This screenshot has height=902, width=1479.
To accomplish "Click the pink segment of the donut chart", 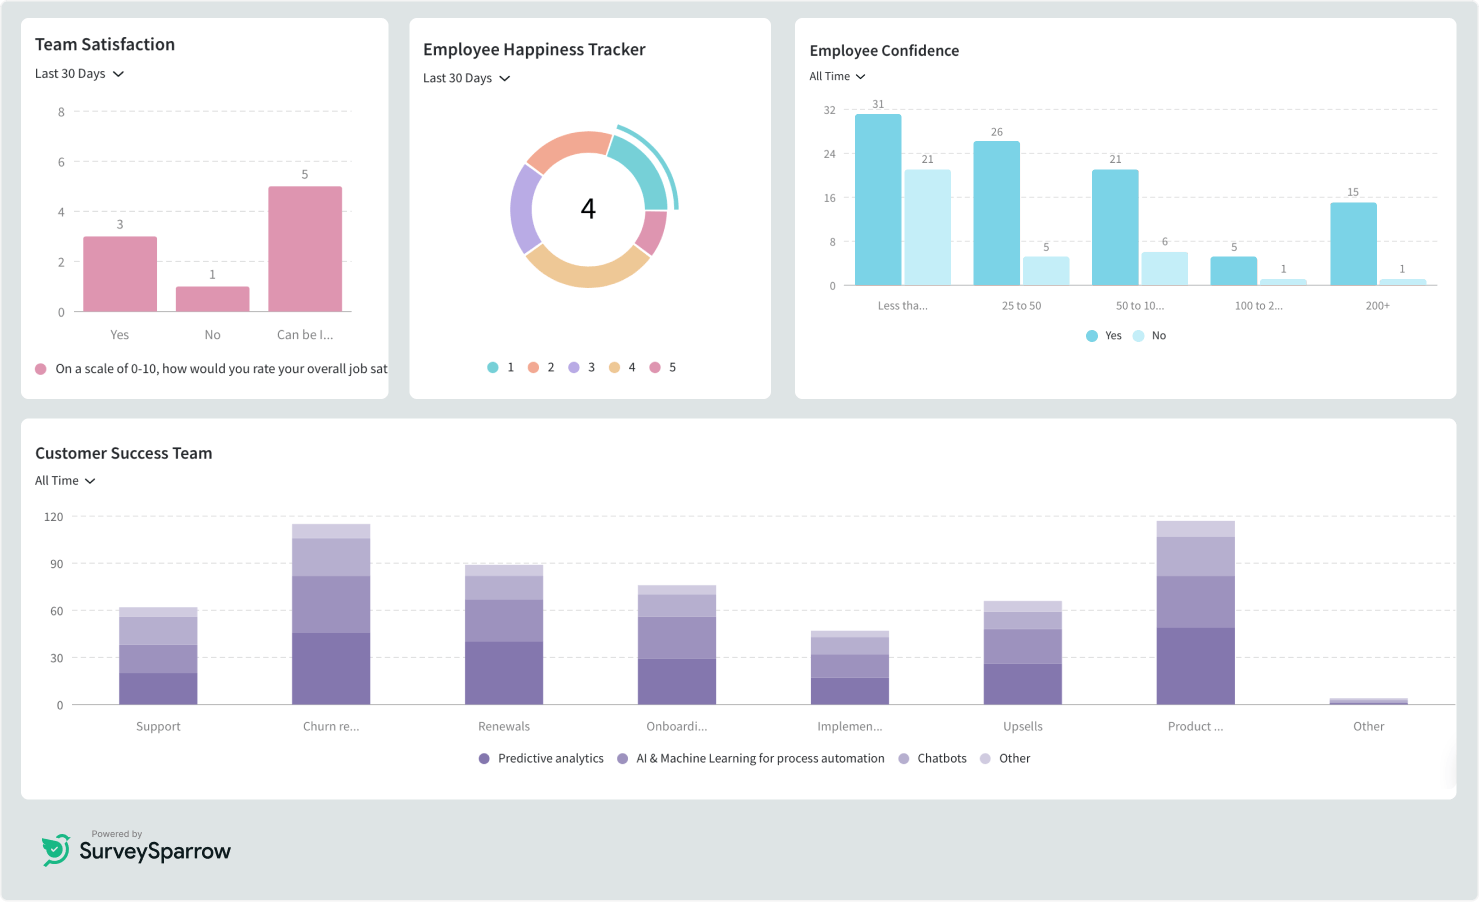I will tap(651, 232).
